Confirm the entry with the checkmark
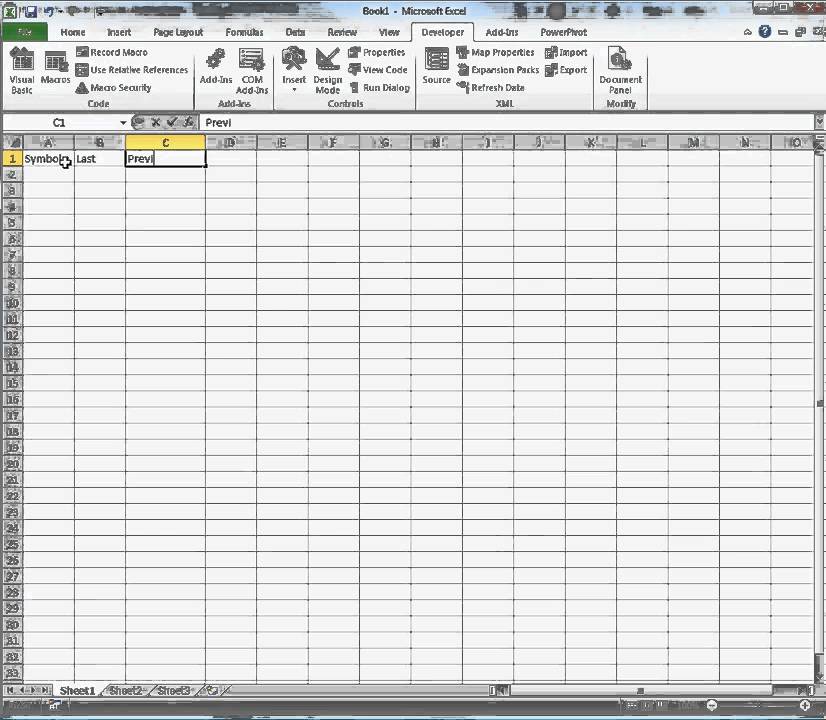This screenshot has height=720, width=826. [172, 122]
